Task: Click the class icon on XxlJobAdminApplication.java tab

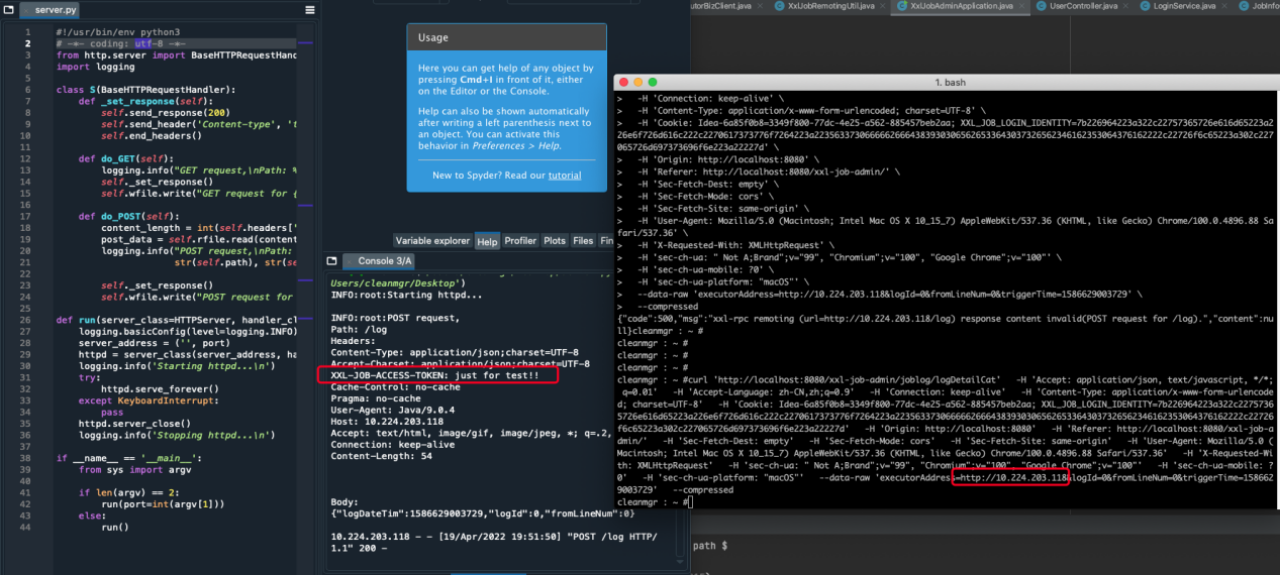Action: point(902,6)
